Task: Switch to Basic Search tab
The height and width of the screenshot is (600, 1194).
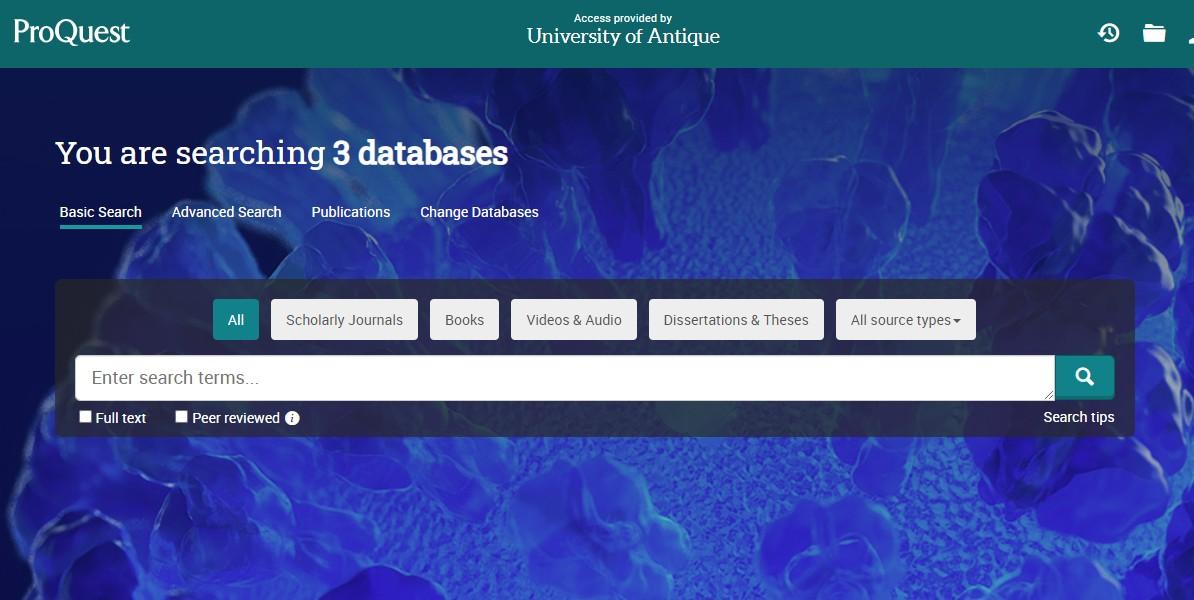Action: (x=101, y=212)
